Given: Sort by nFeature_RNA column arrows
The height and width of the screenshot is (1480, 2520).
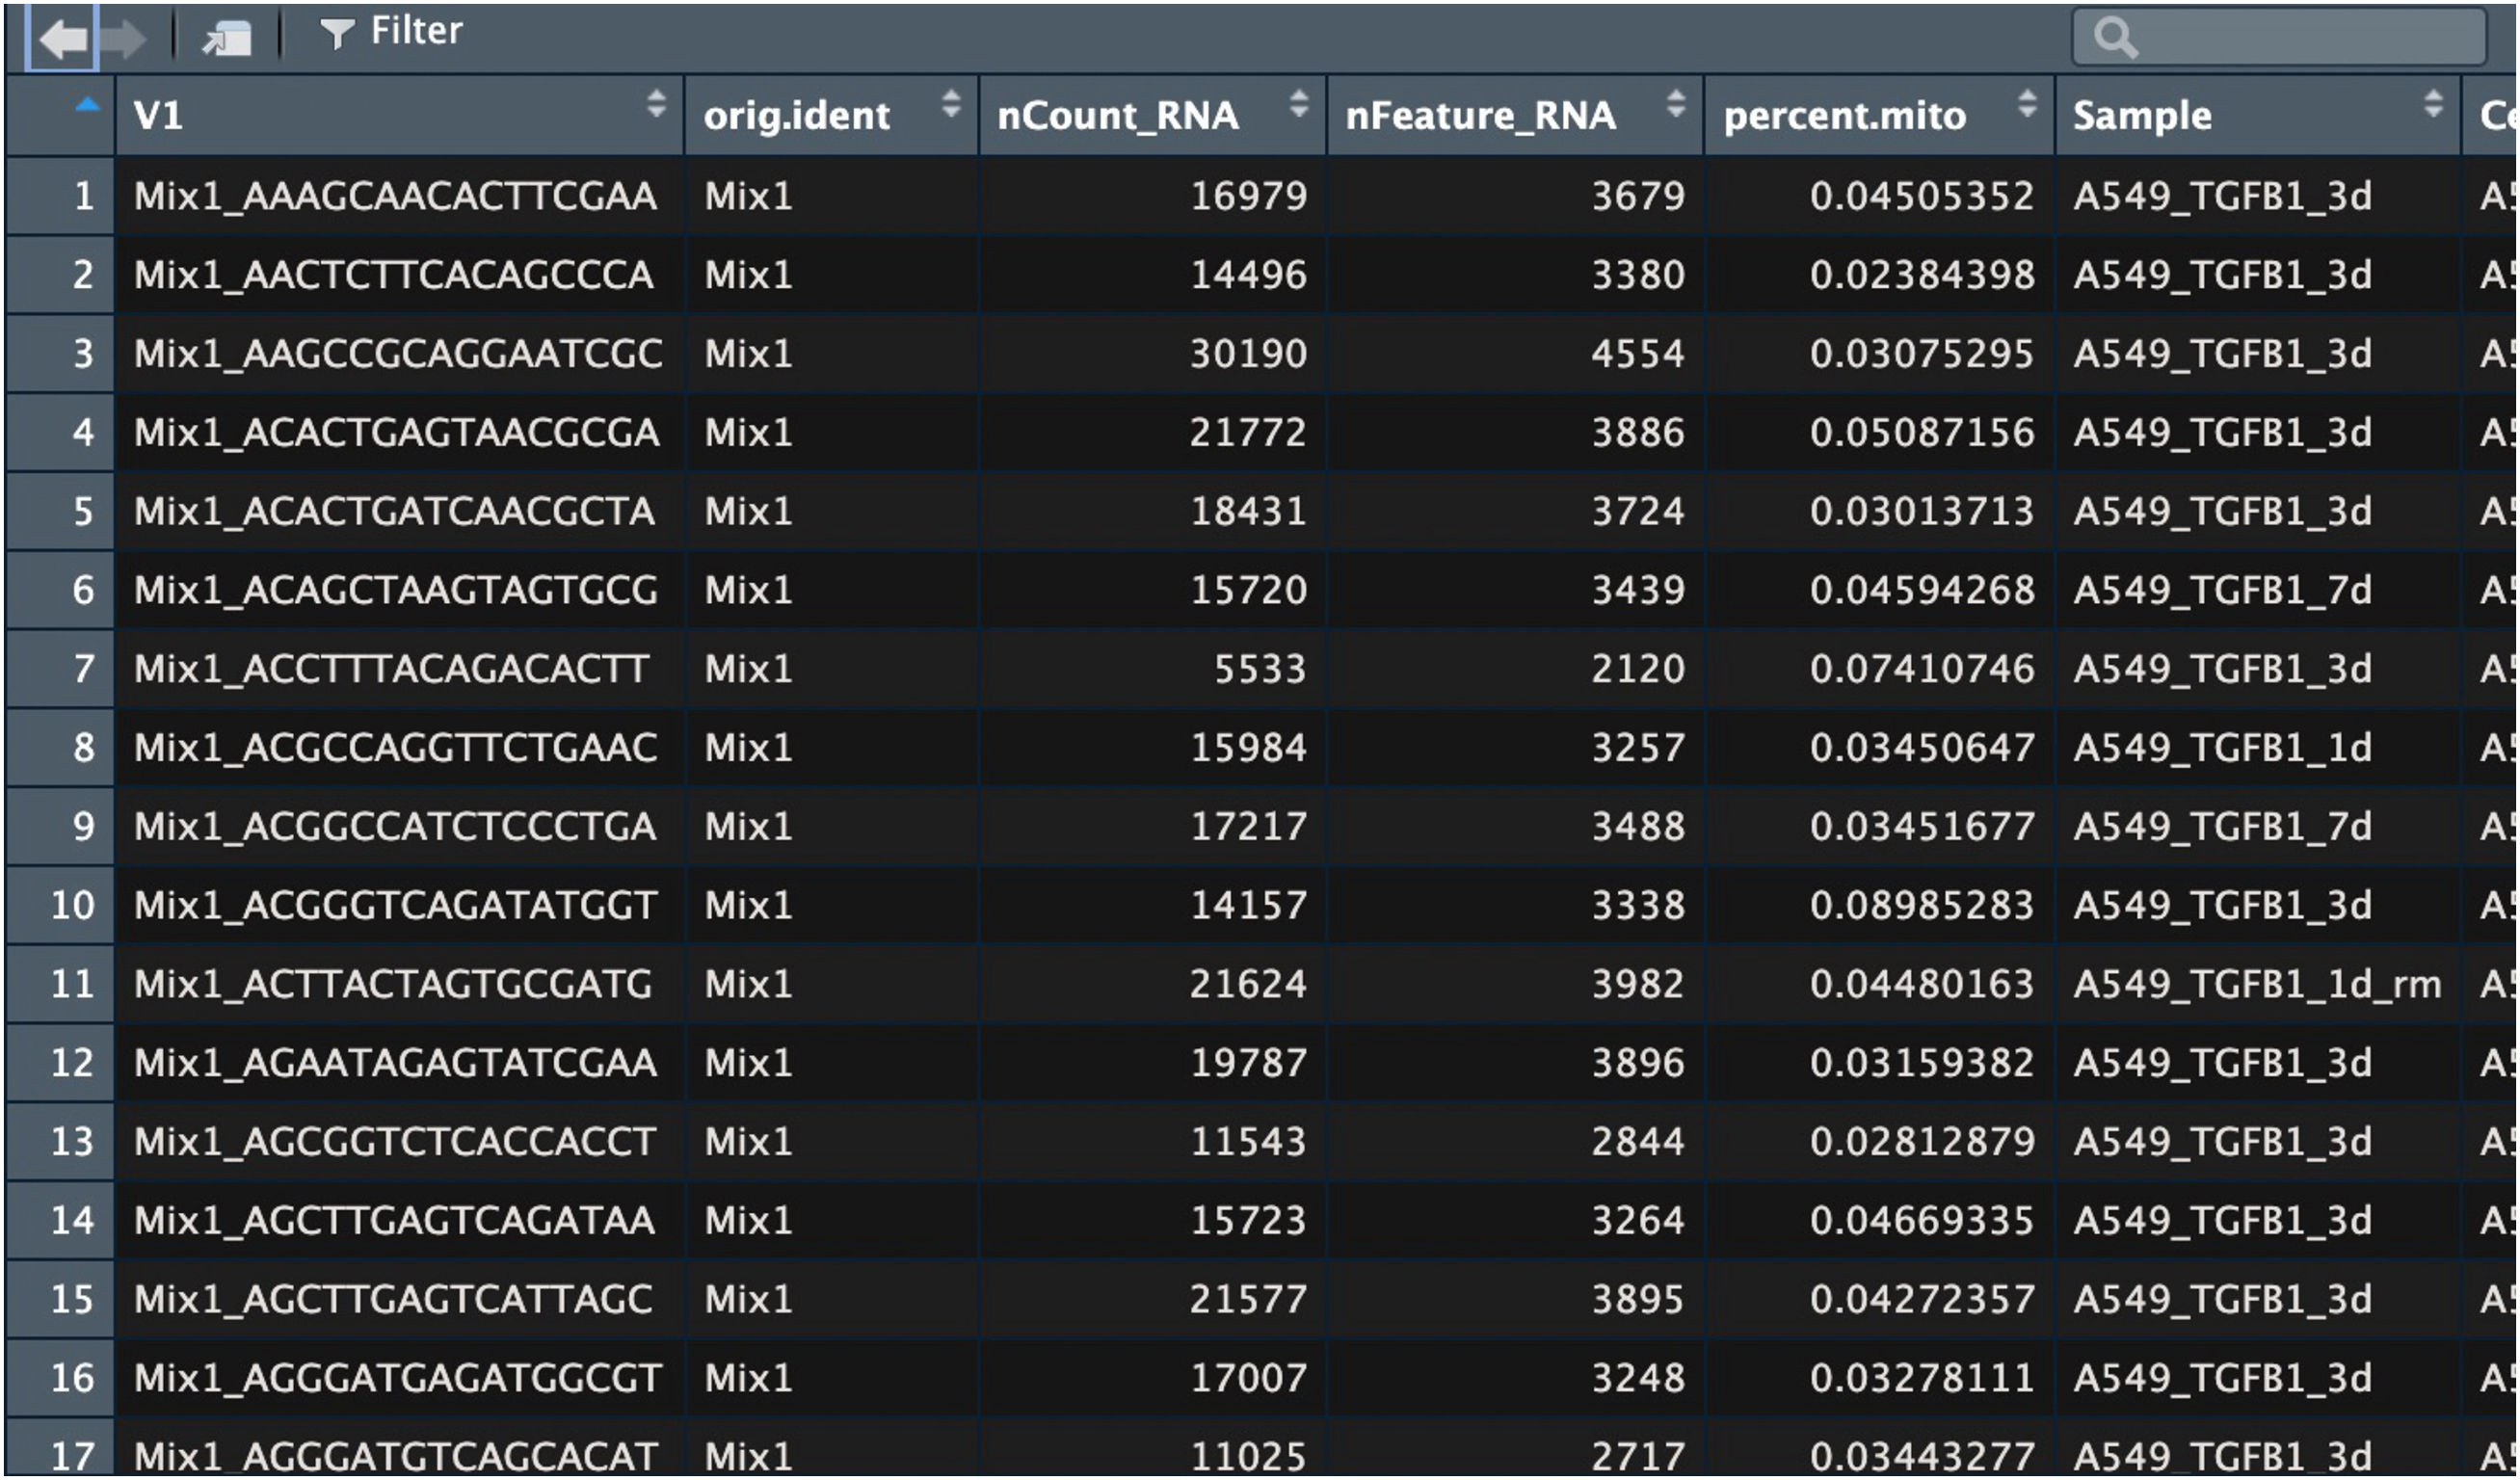Looking at the screenshot, I should [1676, 103].
